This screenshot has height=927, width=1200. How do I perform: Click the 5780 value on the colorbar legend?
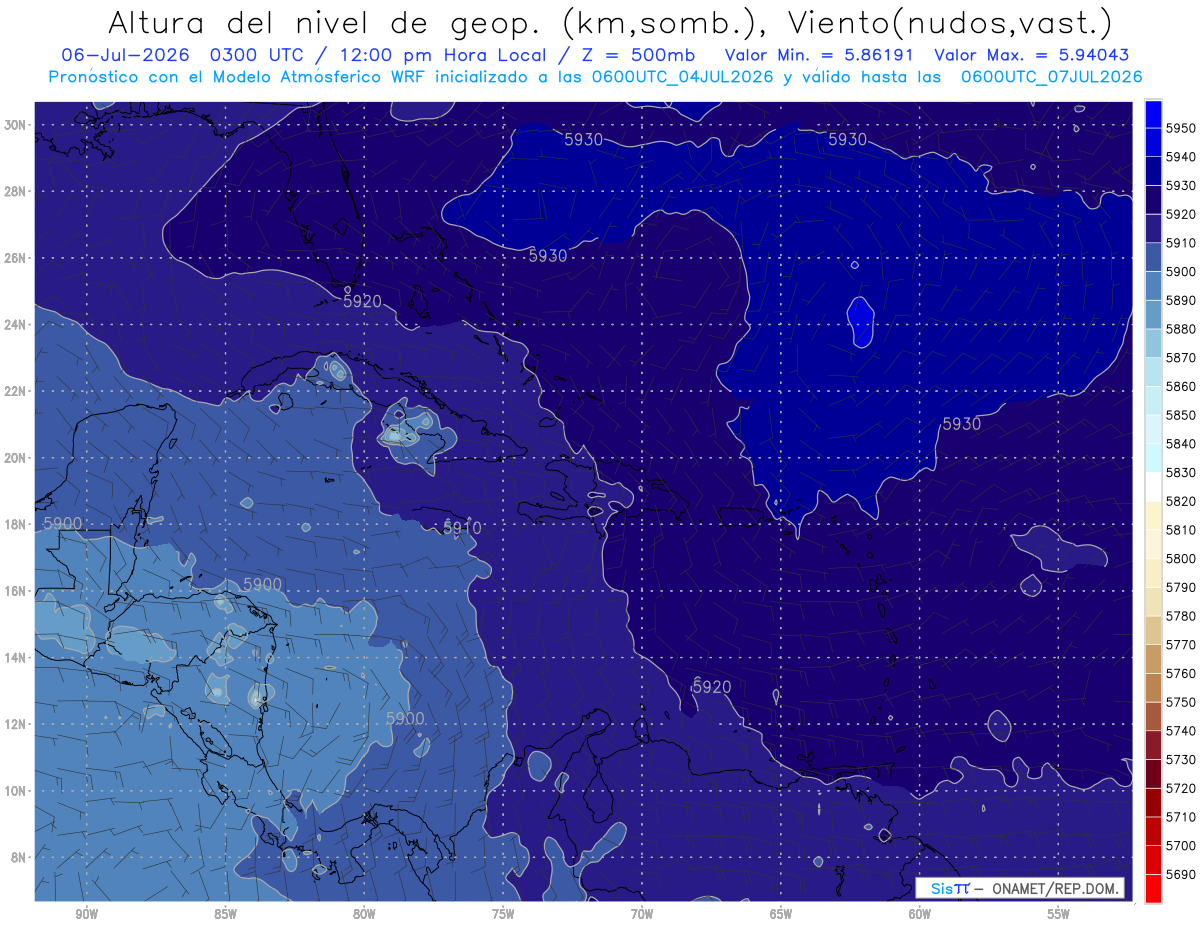[1181, 616]
